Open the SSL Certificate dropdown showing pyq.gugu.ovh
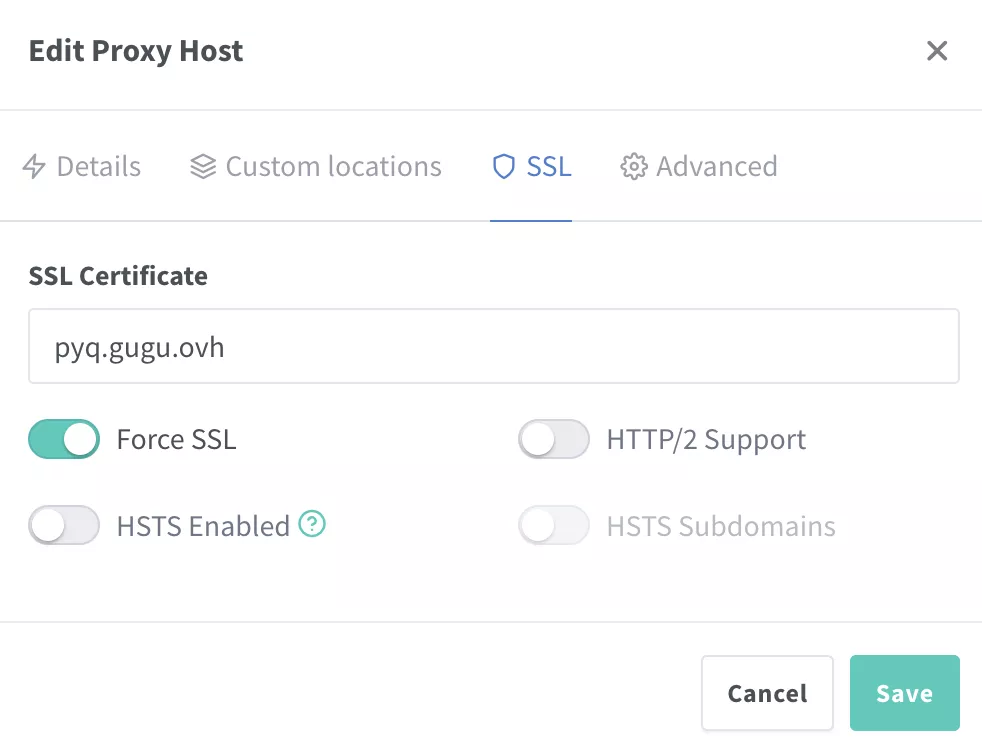 coord(493,346)
